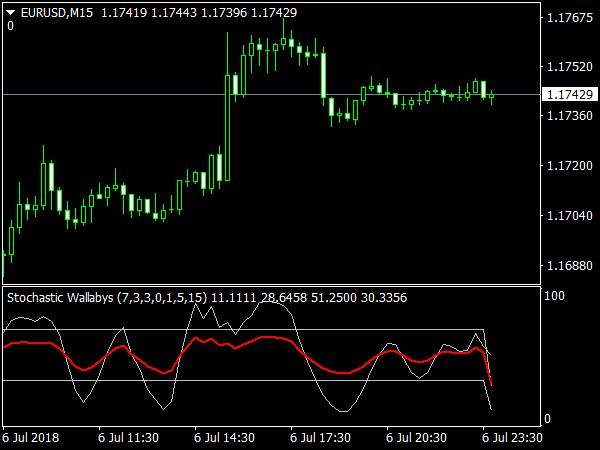The height and width of the screenshot is (450, 600).
Task: Select the 1.17675 price scale label
Action: click(570, 18)
